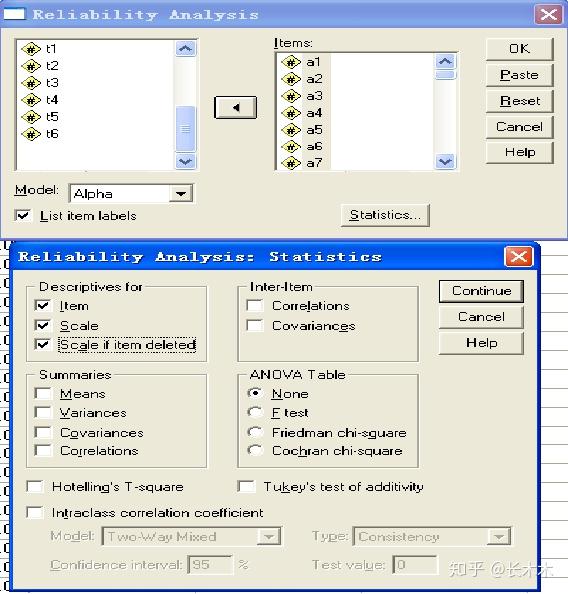568x594 pixels.
Task: Click the Confidence interval 95 field
Action: point(210,565)
